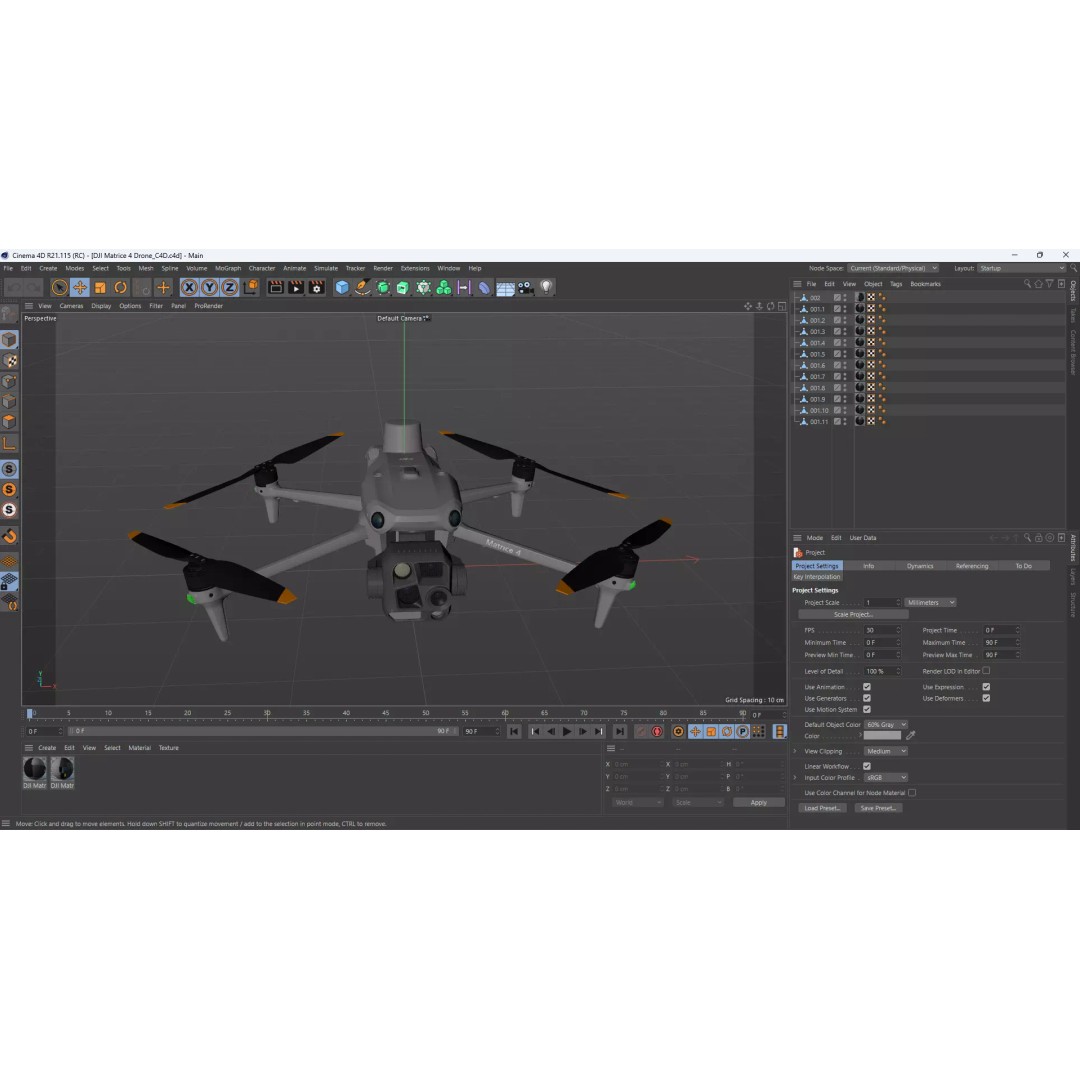Add a camera object icon
Image resolution: width=1080 pixels, height=1080 pixels.
coord(526,287)
